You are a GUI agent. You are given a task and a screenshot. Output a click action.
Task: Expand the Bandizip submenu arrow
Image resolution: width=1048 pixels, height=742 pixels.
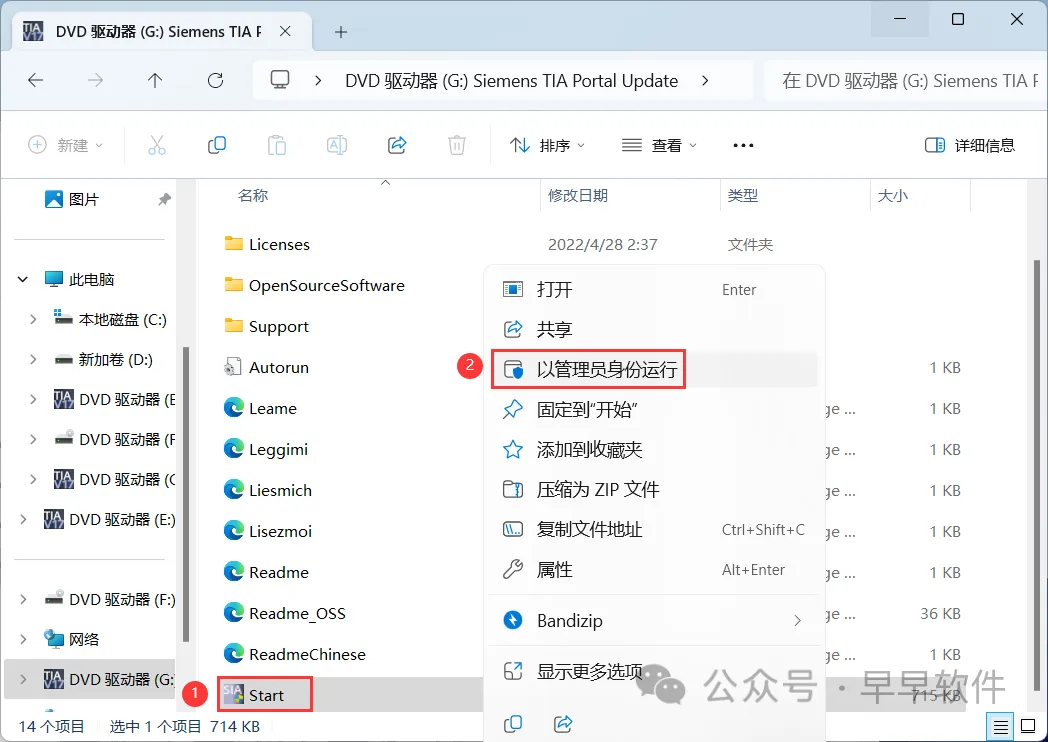point(797,621)
